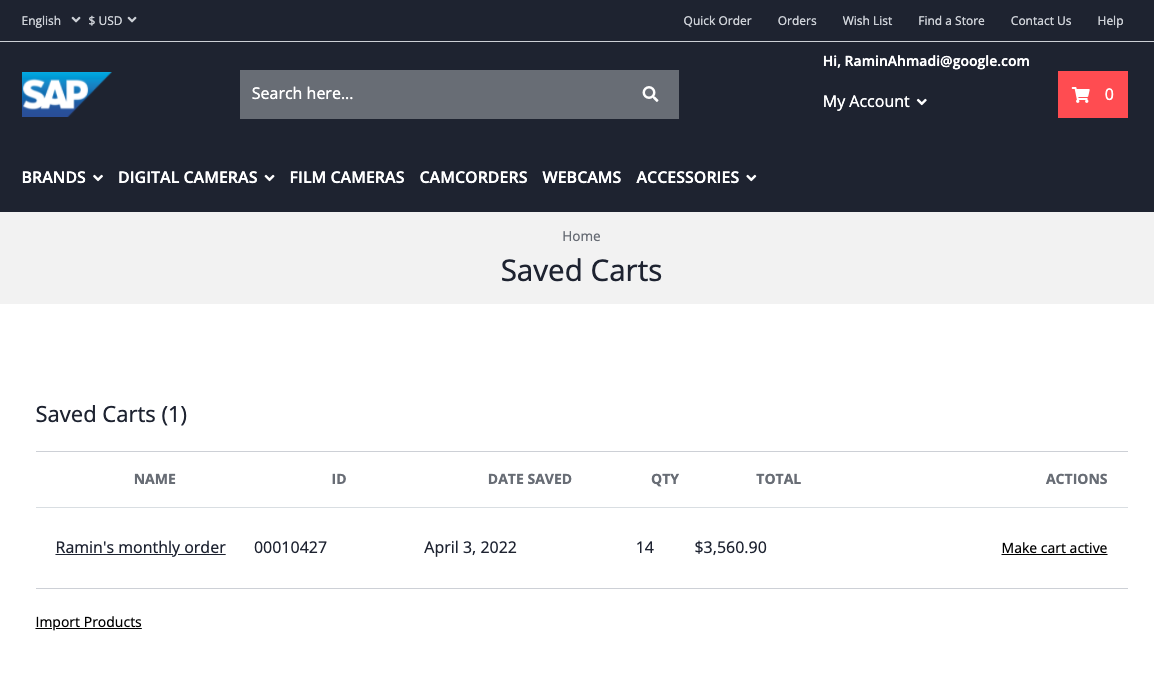The width and height of the screenshot is (1154, 678).
Task: Select the Webcams category
Action: click(582, 177)
